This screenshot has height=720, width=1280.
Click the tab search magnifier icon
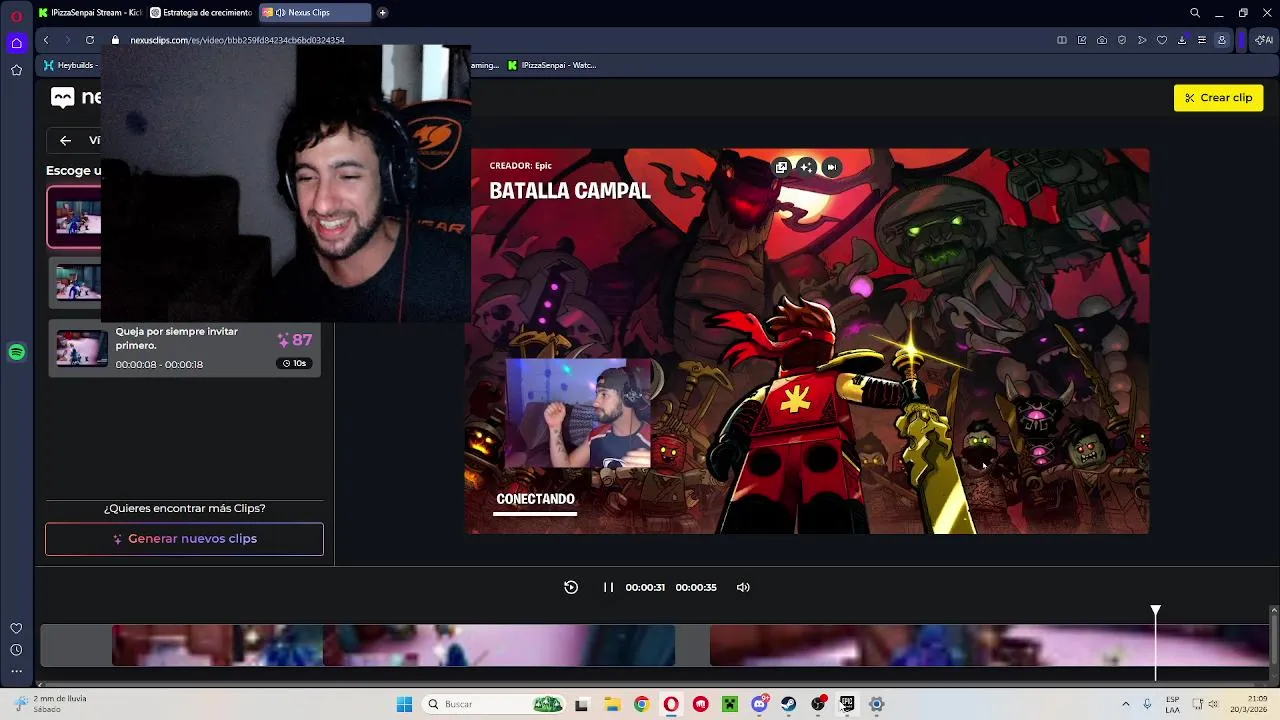click(1195, 13)
